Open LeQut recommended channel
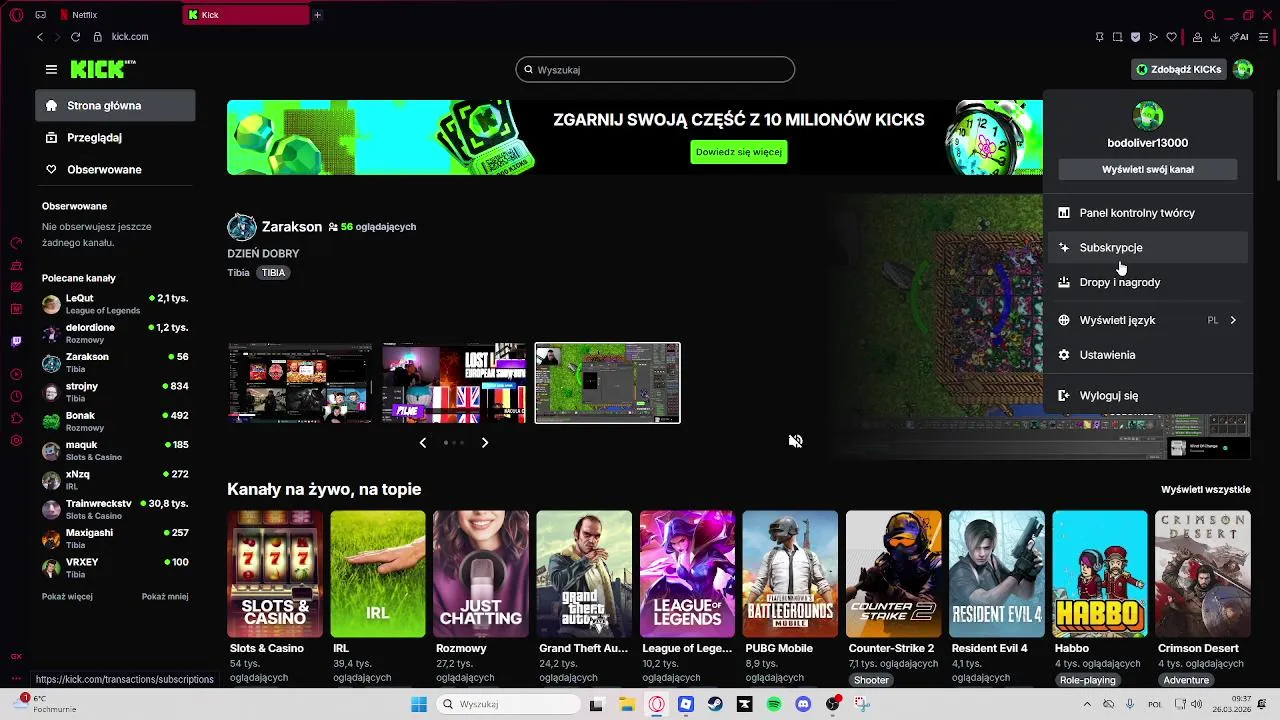 pos(115,304)
